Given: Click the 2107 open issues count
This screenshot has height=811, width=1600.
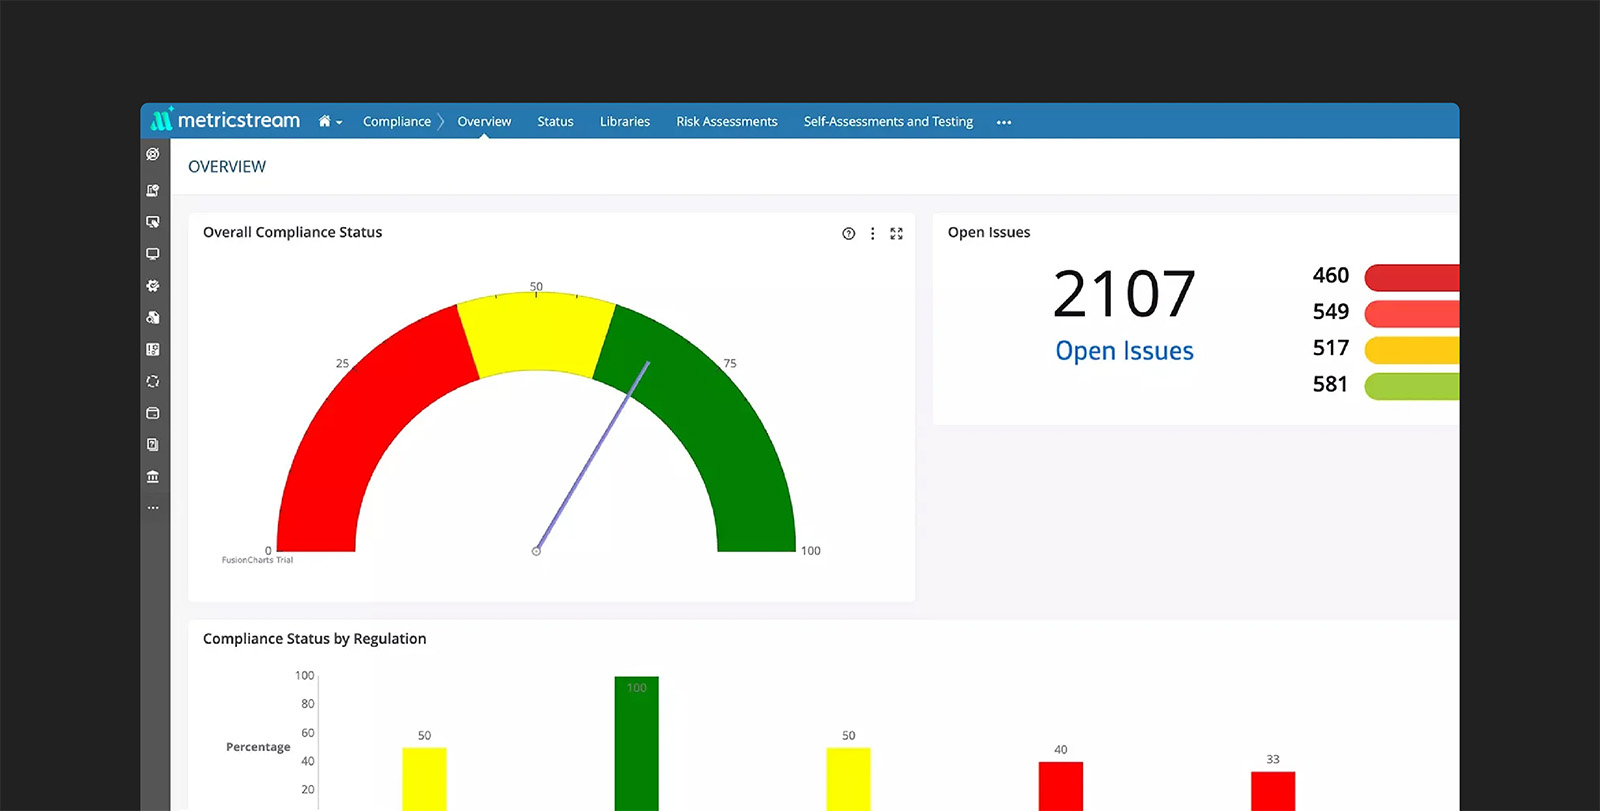Looking at the screenshot, I should pyautogui.click(x=1124, y=294).
